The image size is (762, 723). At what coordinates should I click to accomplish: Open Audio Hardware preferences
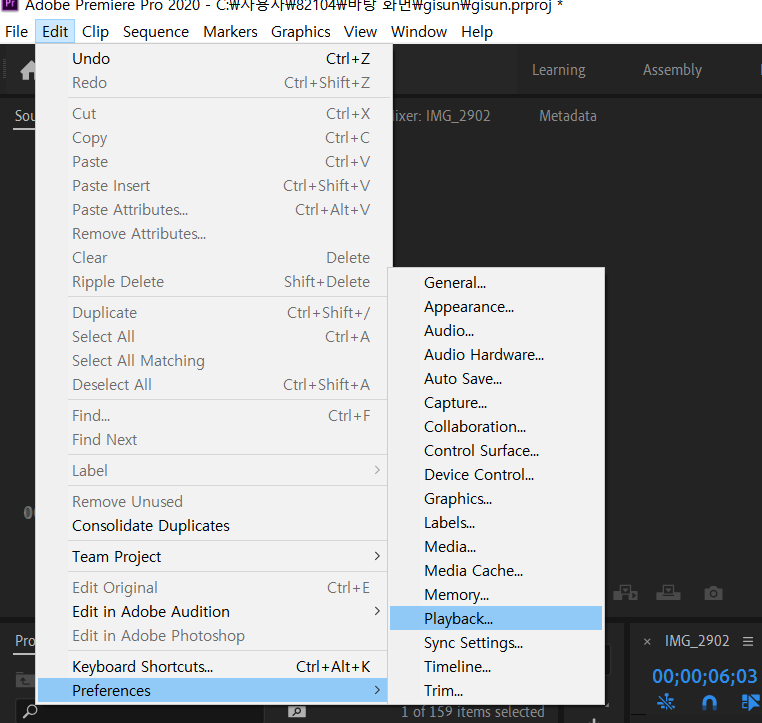(x=496, y=355)
